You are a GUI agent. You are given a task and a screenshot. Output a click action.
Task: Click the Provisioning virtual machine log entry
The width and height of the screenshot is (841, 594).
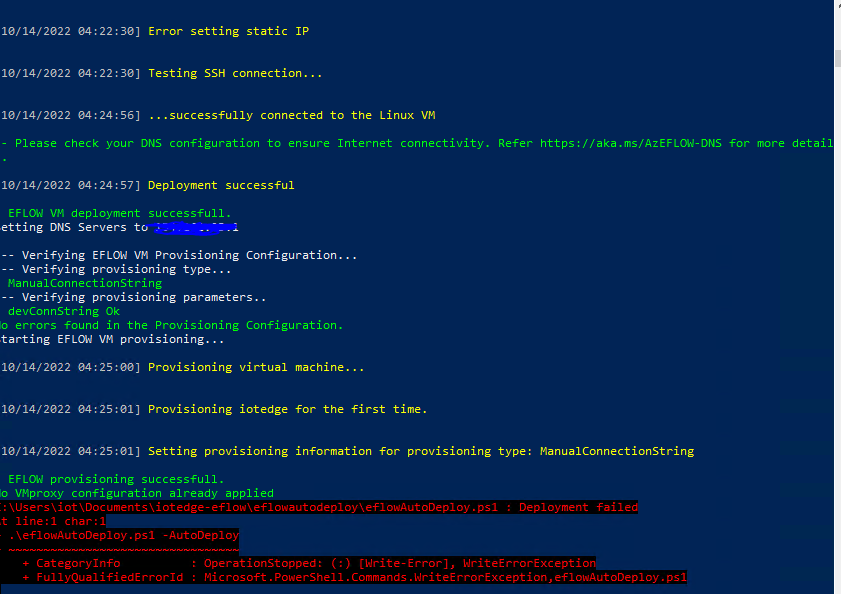tap(255, 367)
